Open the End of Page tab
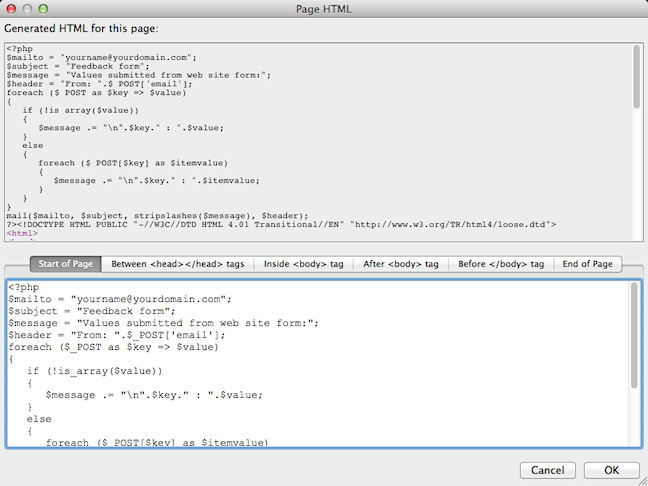This screenshot has width=648, height=486. [x=588, y=264]
